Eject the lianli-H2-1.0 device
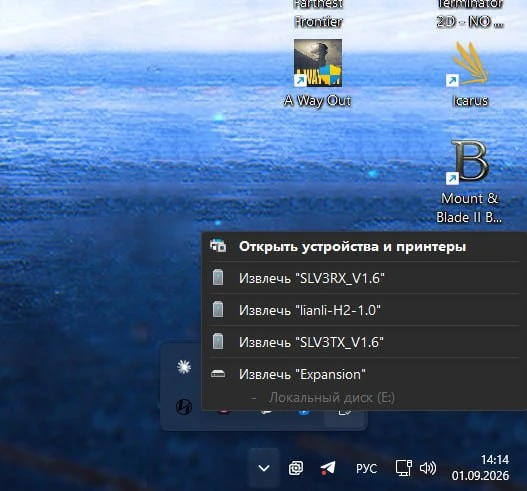Image resolution: width=527 pixels, height=491 pixels. (x=364, y=310)
